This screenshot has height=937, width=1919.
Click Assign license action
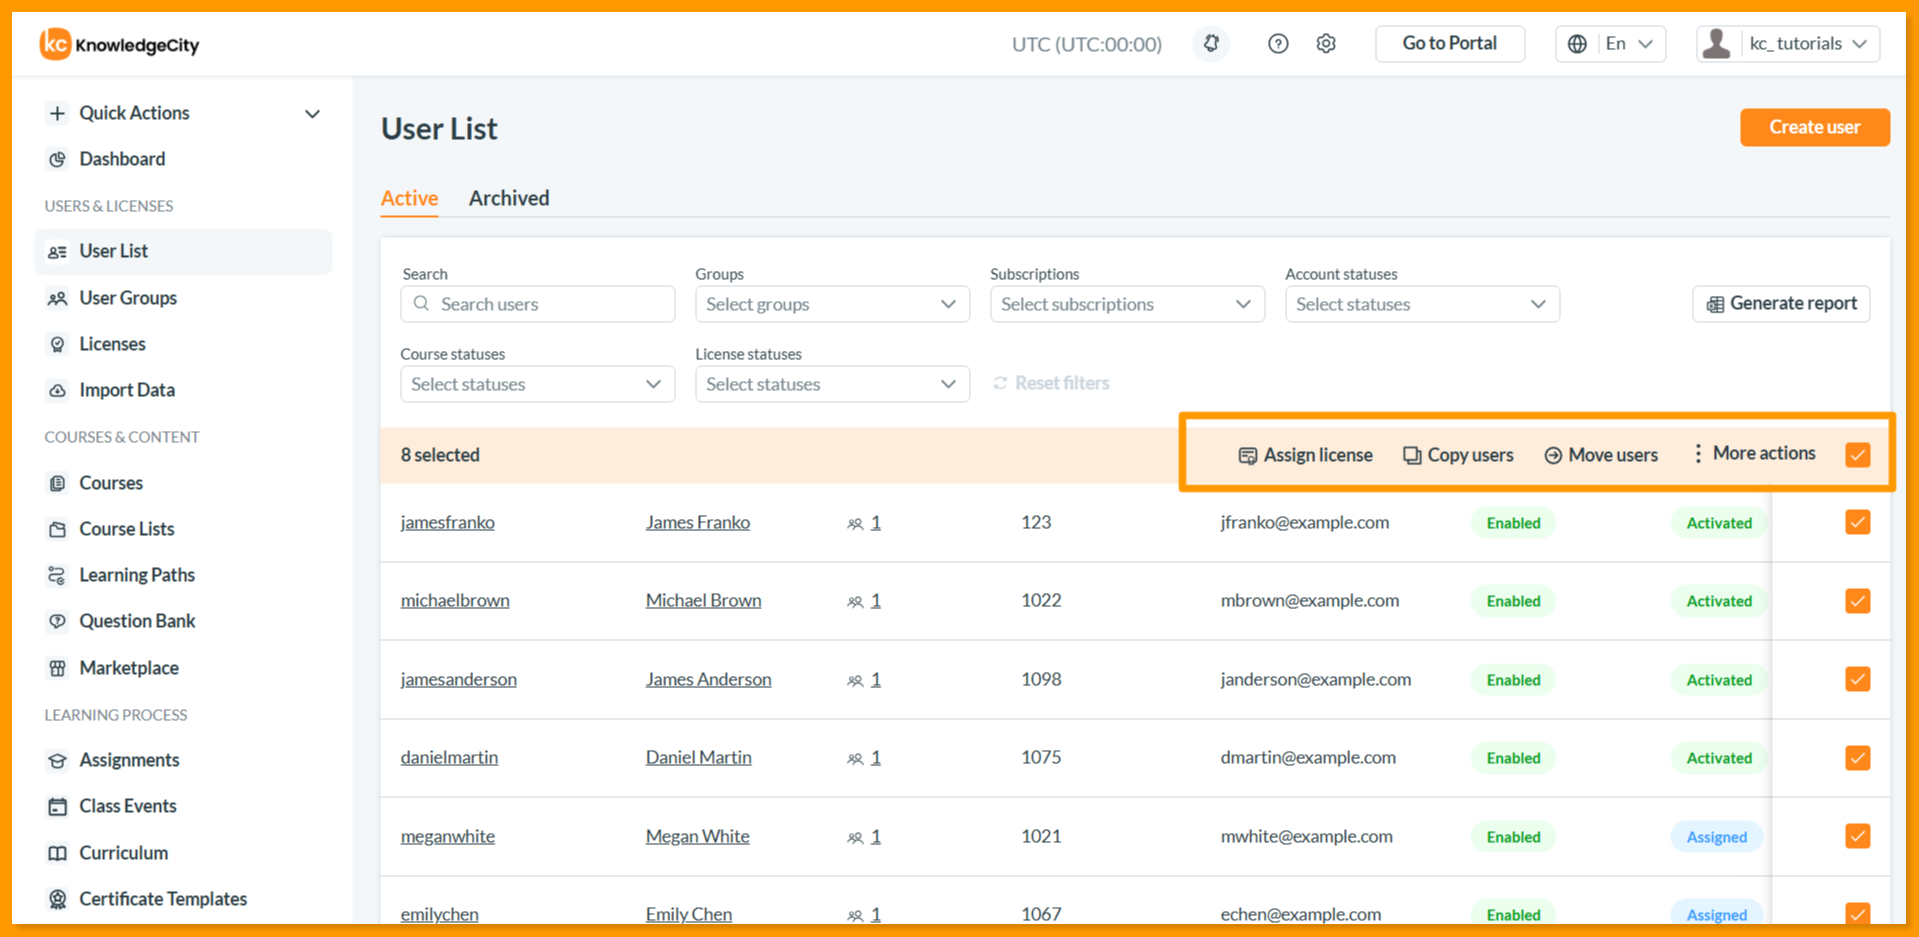coord(1305,455)
